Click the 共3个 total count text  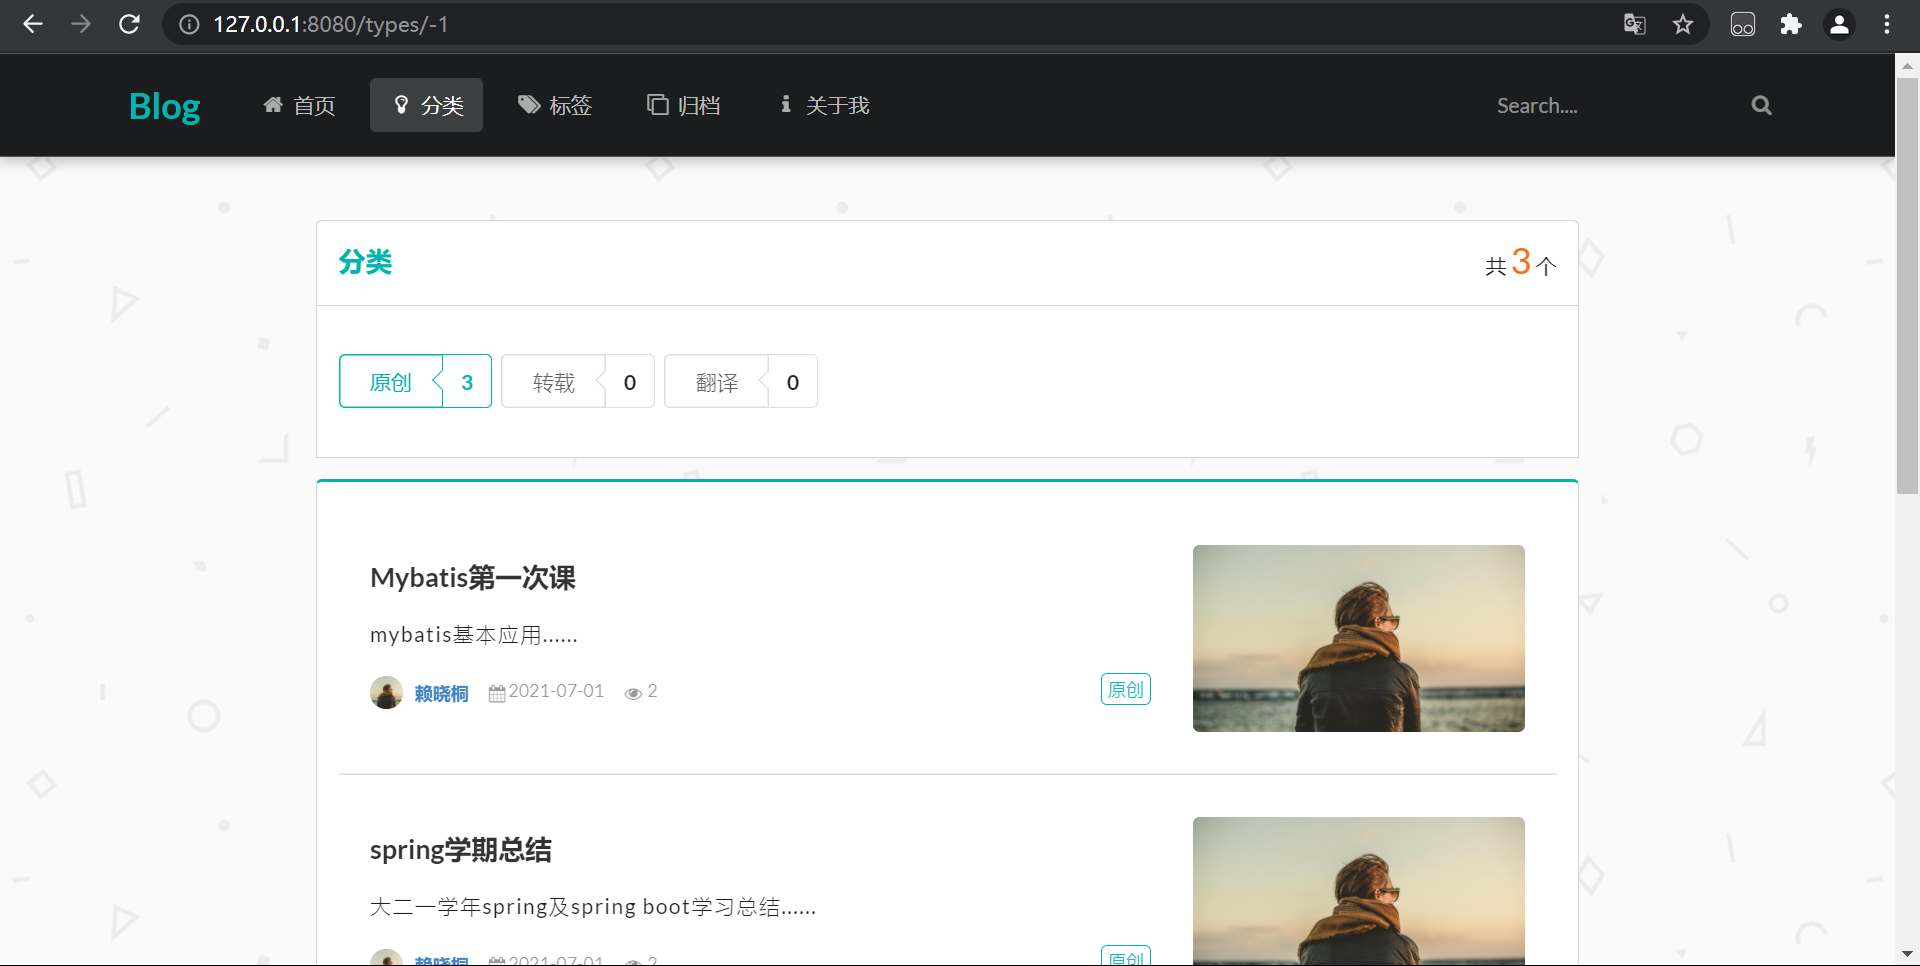(1520, 263)
